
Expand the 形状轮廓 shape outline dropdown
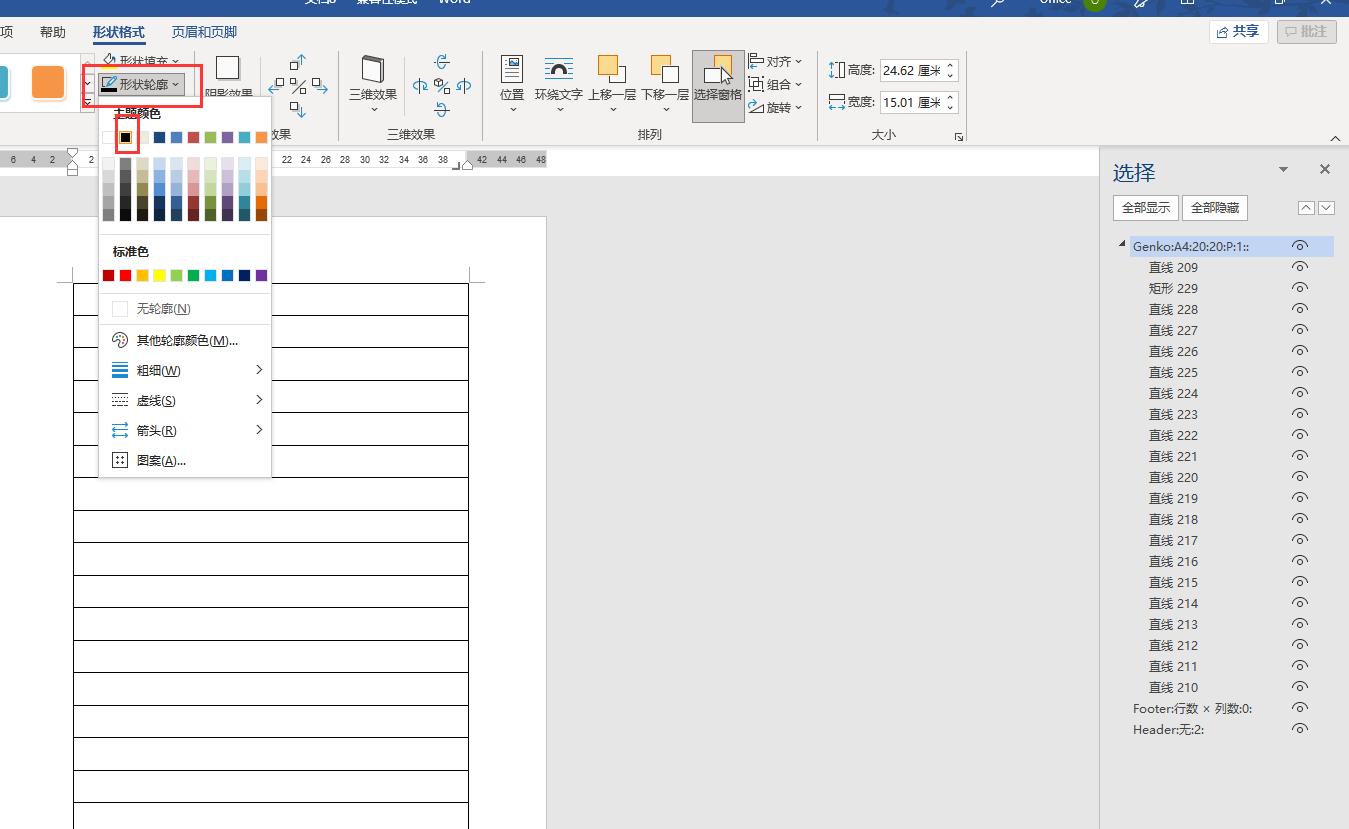pyautogui.click(x=143, y=85)
